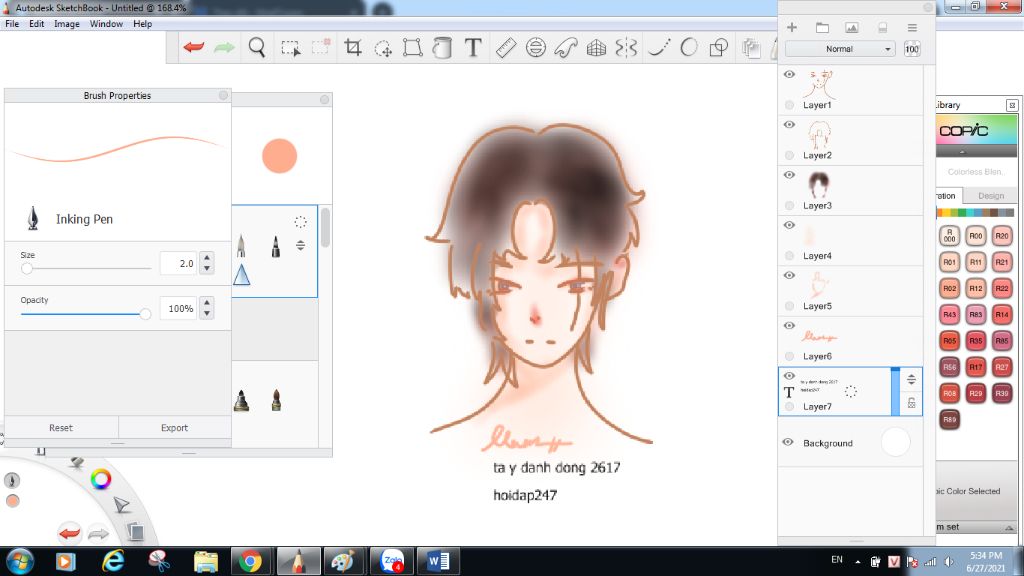Open Google Chrome from the taskbar

pos(249,561)
